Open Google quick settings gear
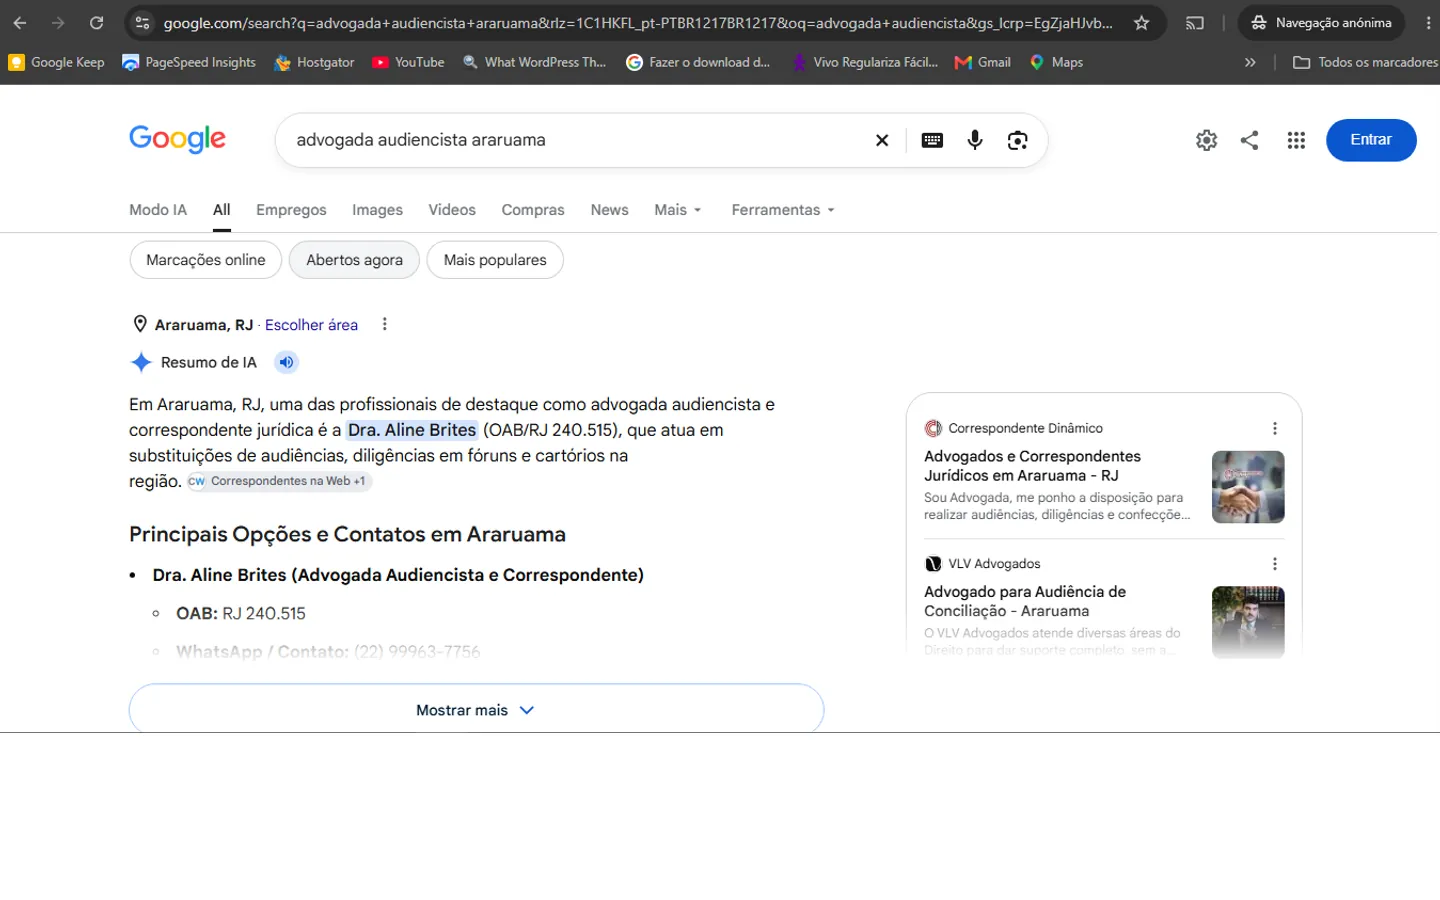This screenshot has height=900, width=1440. click(x=1207, y=140)
